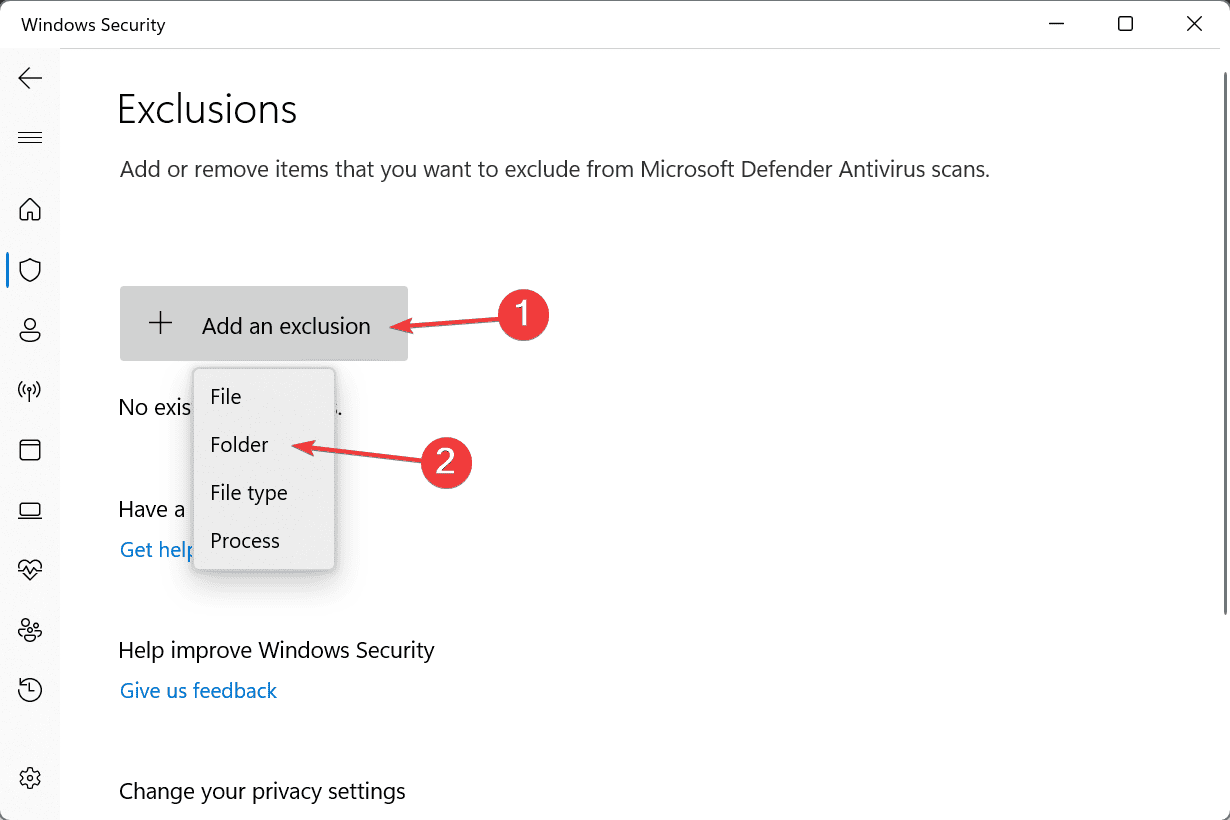
Task: Open Protection history clock icon
Action: [30, 690]
